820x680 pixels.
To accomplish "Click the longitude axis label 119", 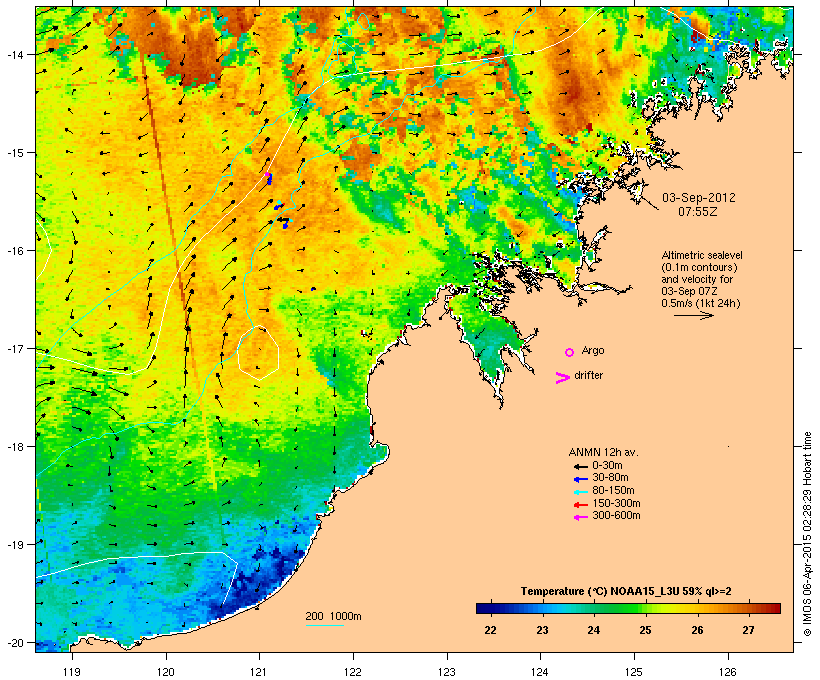I will click(x=72, y=672).
